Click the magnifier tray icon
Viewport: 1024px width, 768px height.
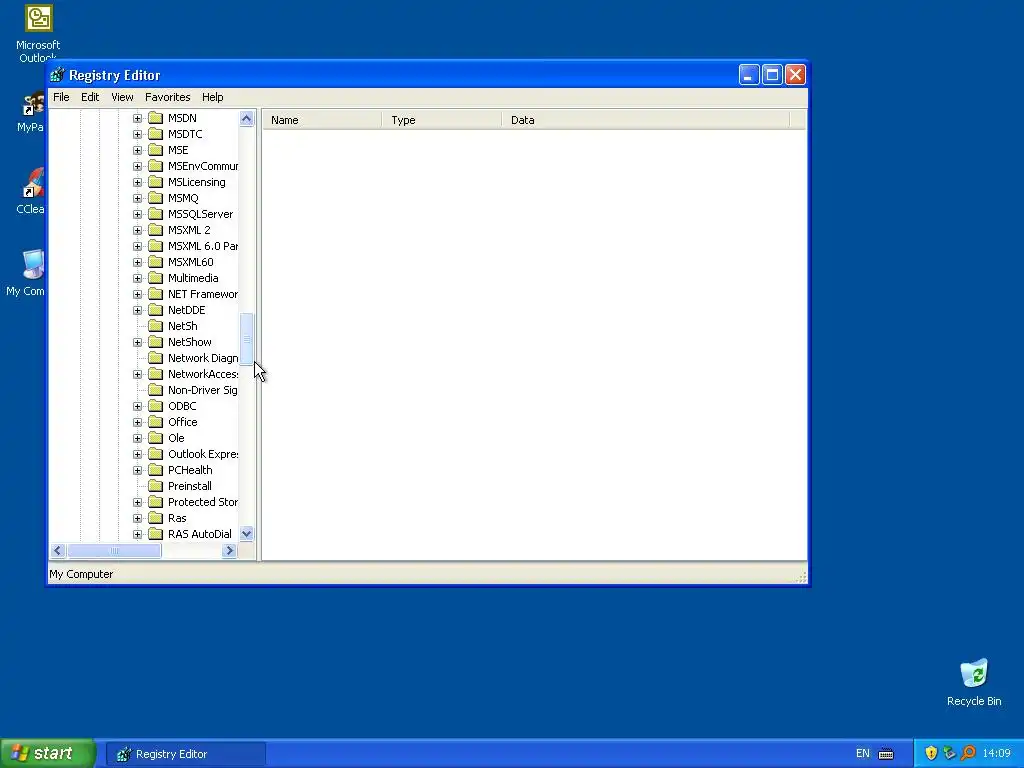point(968,753)
